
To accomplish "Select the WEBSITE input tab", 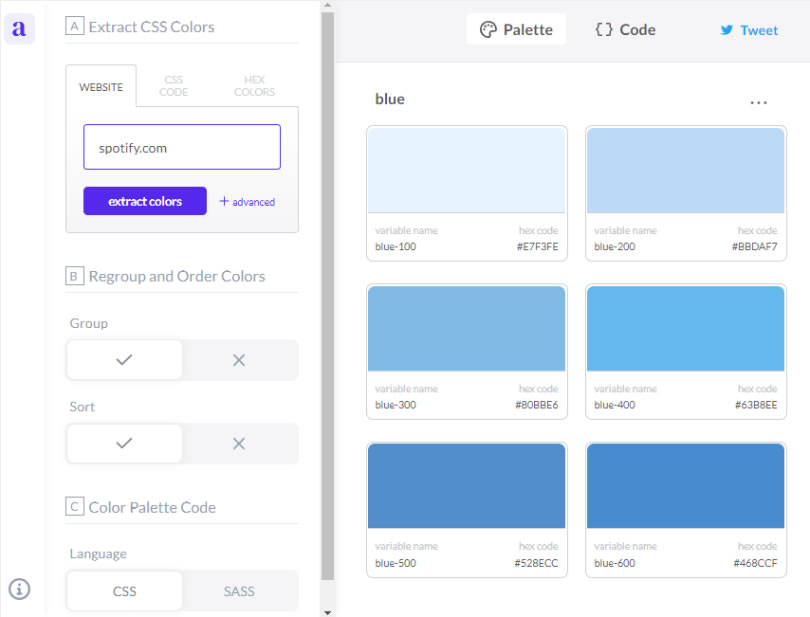I will (101, 87).
